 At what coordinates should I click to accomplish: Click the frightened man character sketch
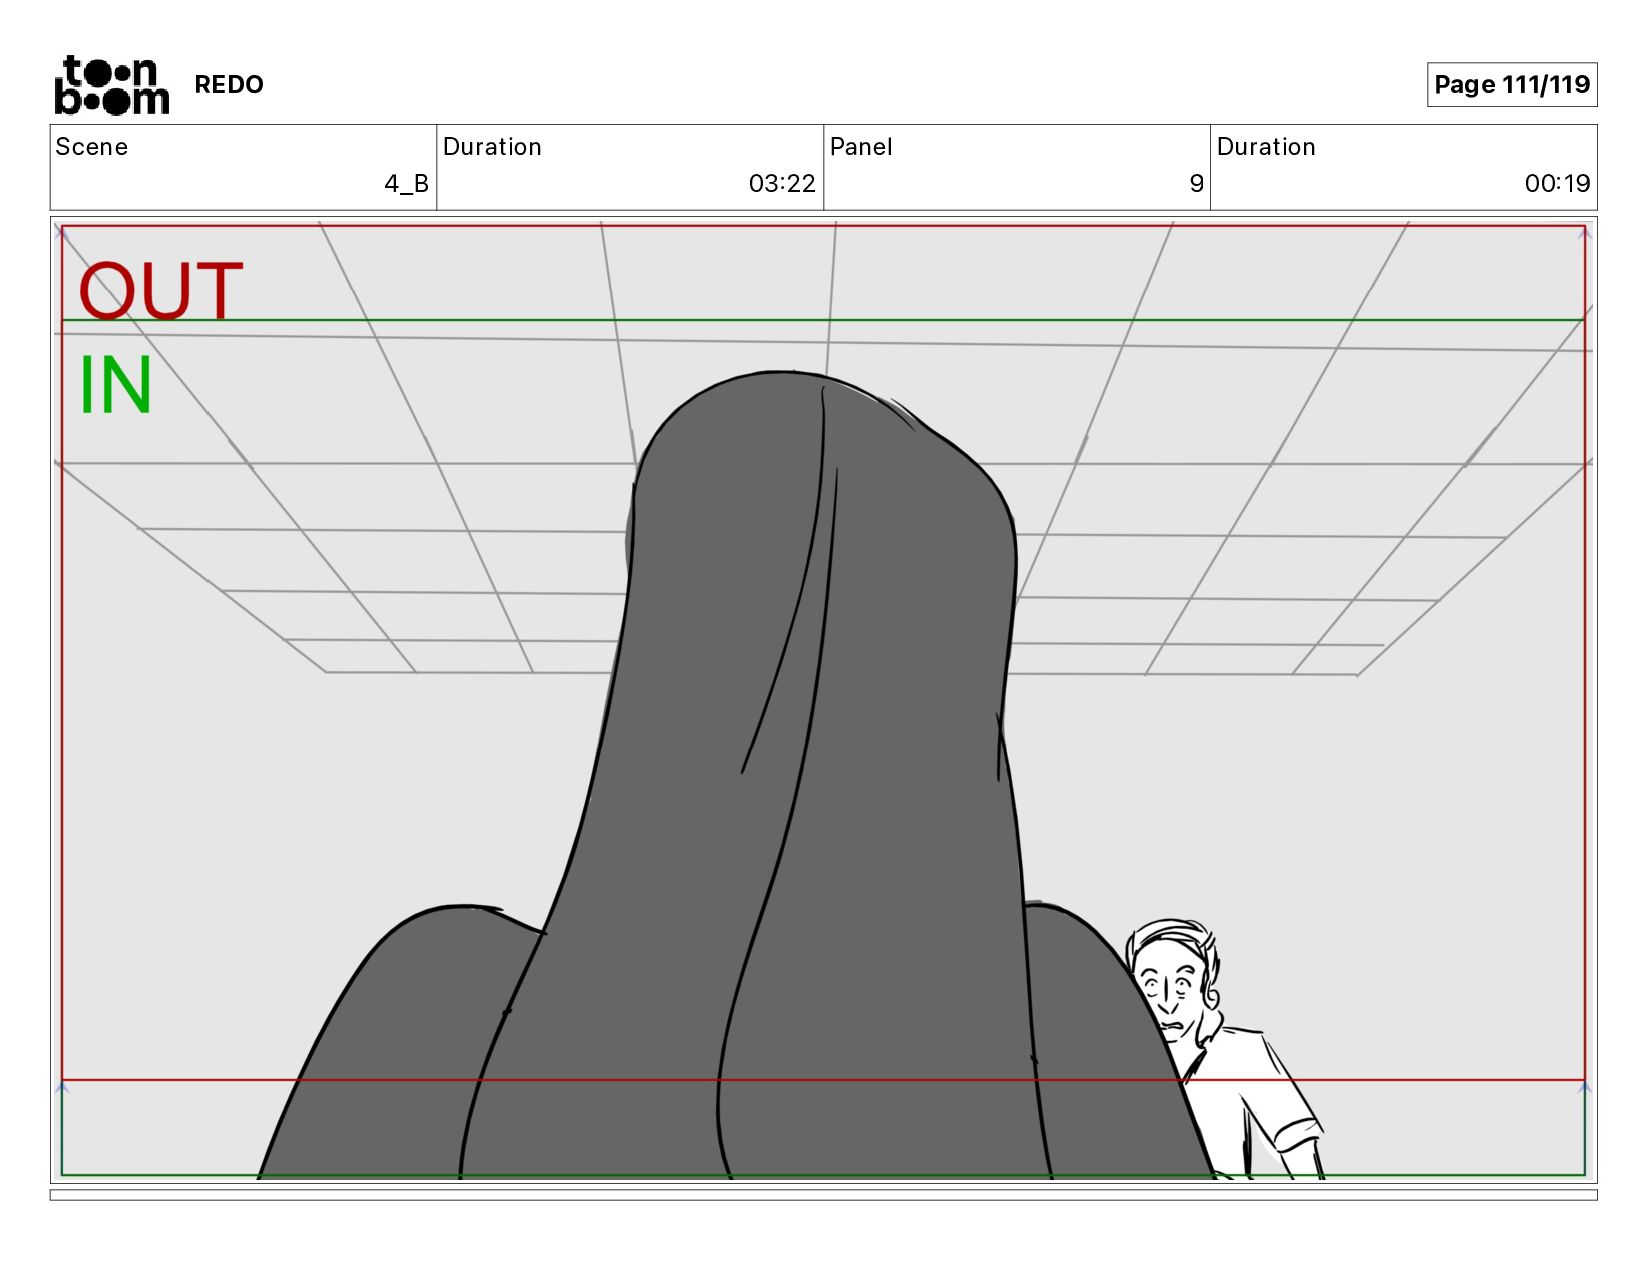pyautogui.click(x=1225, y=1050)
